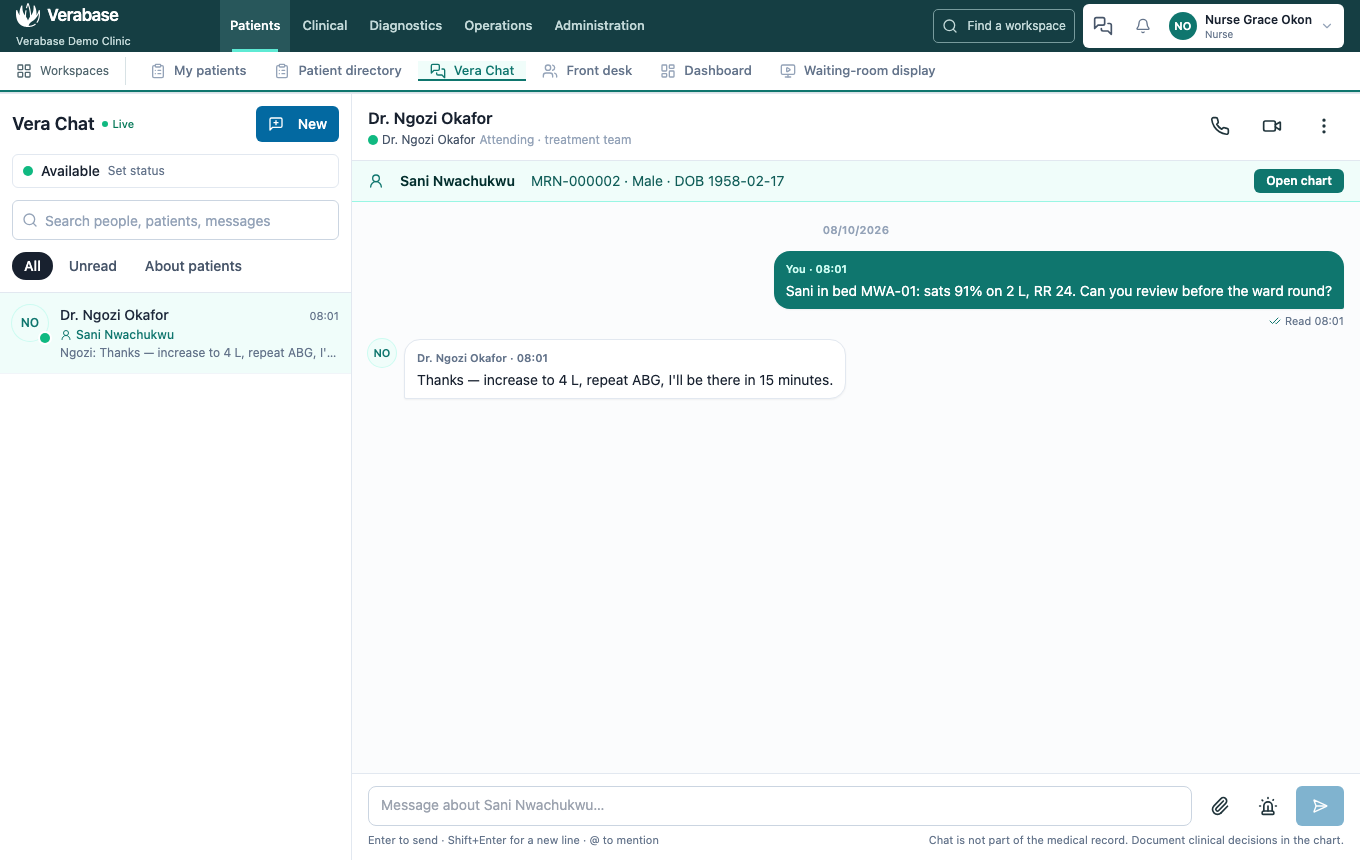Viewport: 1360px width, 860px height.
Task: Open the conversation more options menu
Action: (x=1324, y=126)
